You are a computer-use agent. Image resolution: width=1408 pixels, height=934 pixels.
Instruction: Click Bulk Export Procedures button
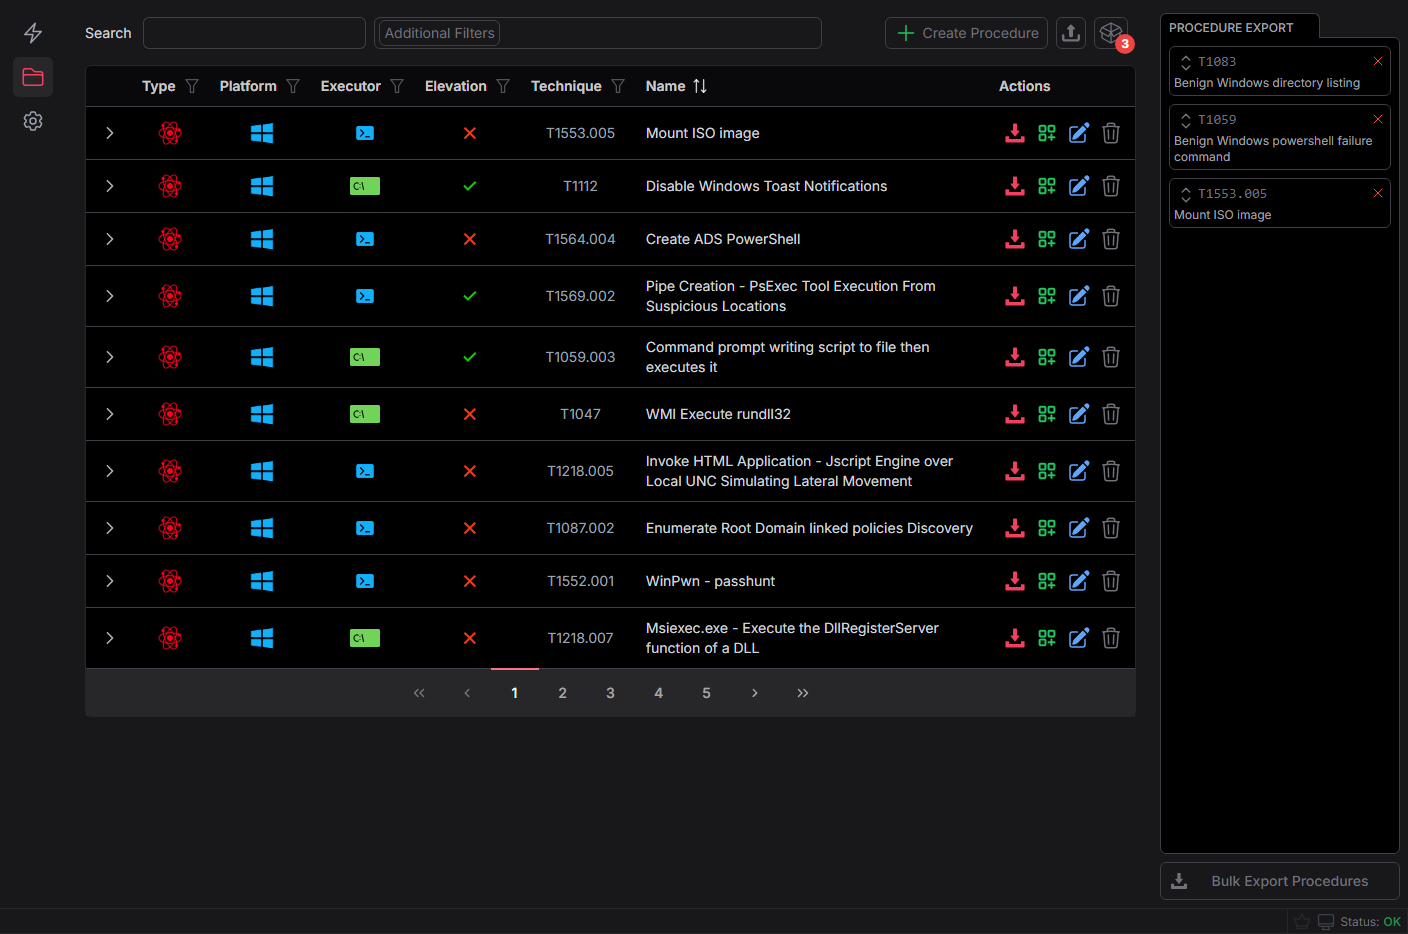point(1279,881)
